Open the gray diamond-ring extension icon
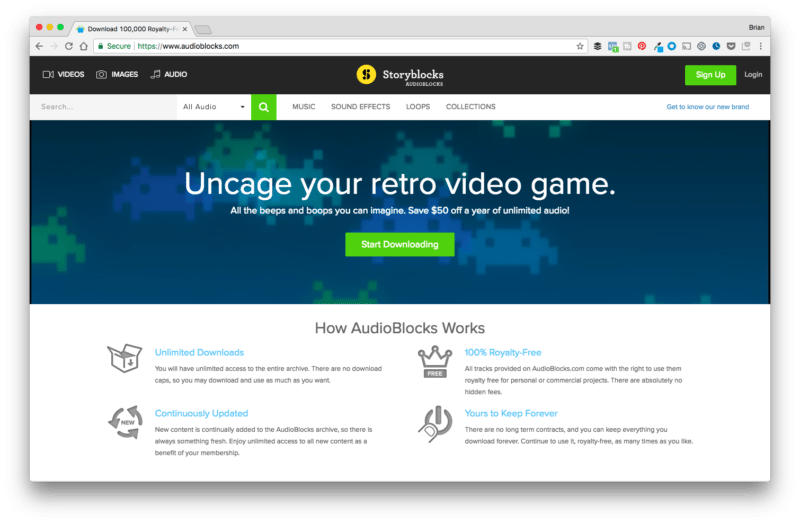This screenshot has height=524, width=800. pos(702,46)
